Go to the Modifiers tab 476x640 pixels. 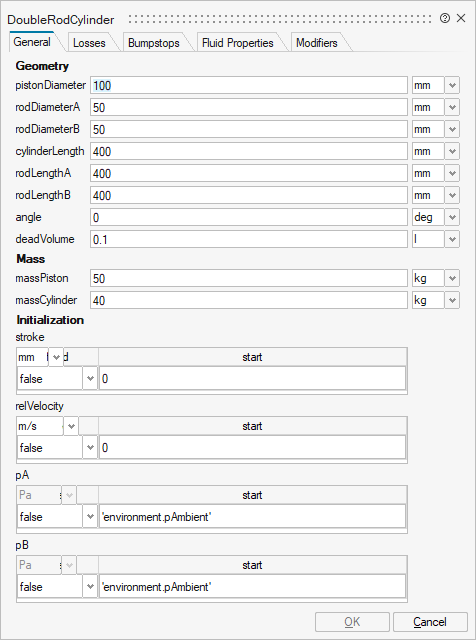click(317, 43)
